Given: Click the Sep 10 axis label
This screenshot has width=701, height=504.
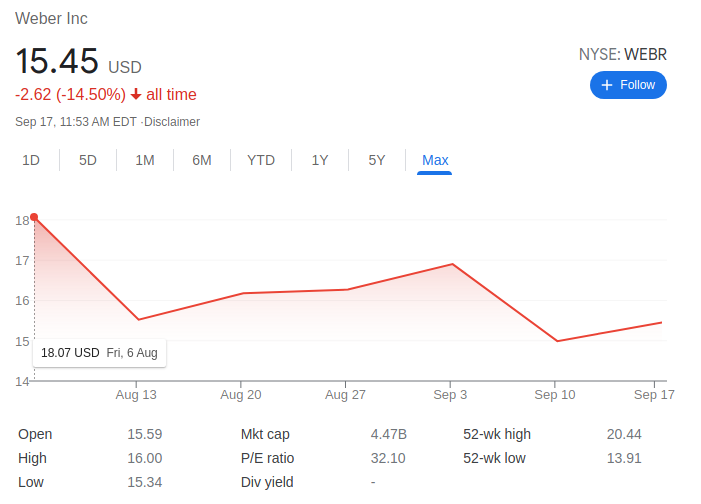Looking at the screenshot, I should pos(555,394).
